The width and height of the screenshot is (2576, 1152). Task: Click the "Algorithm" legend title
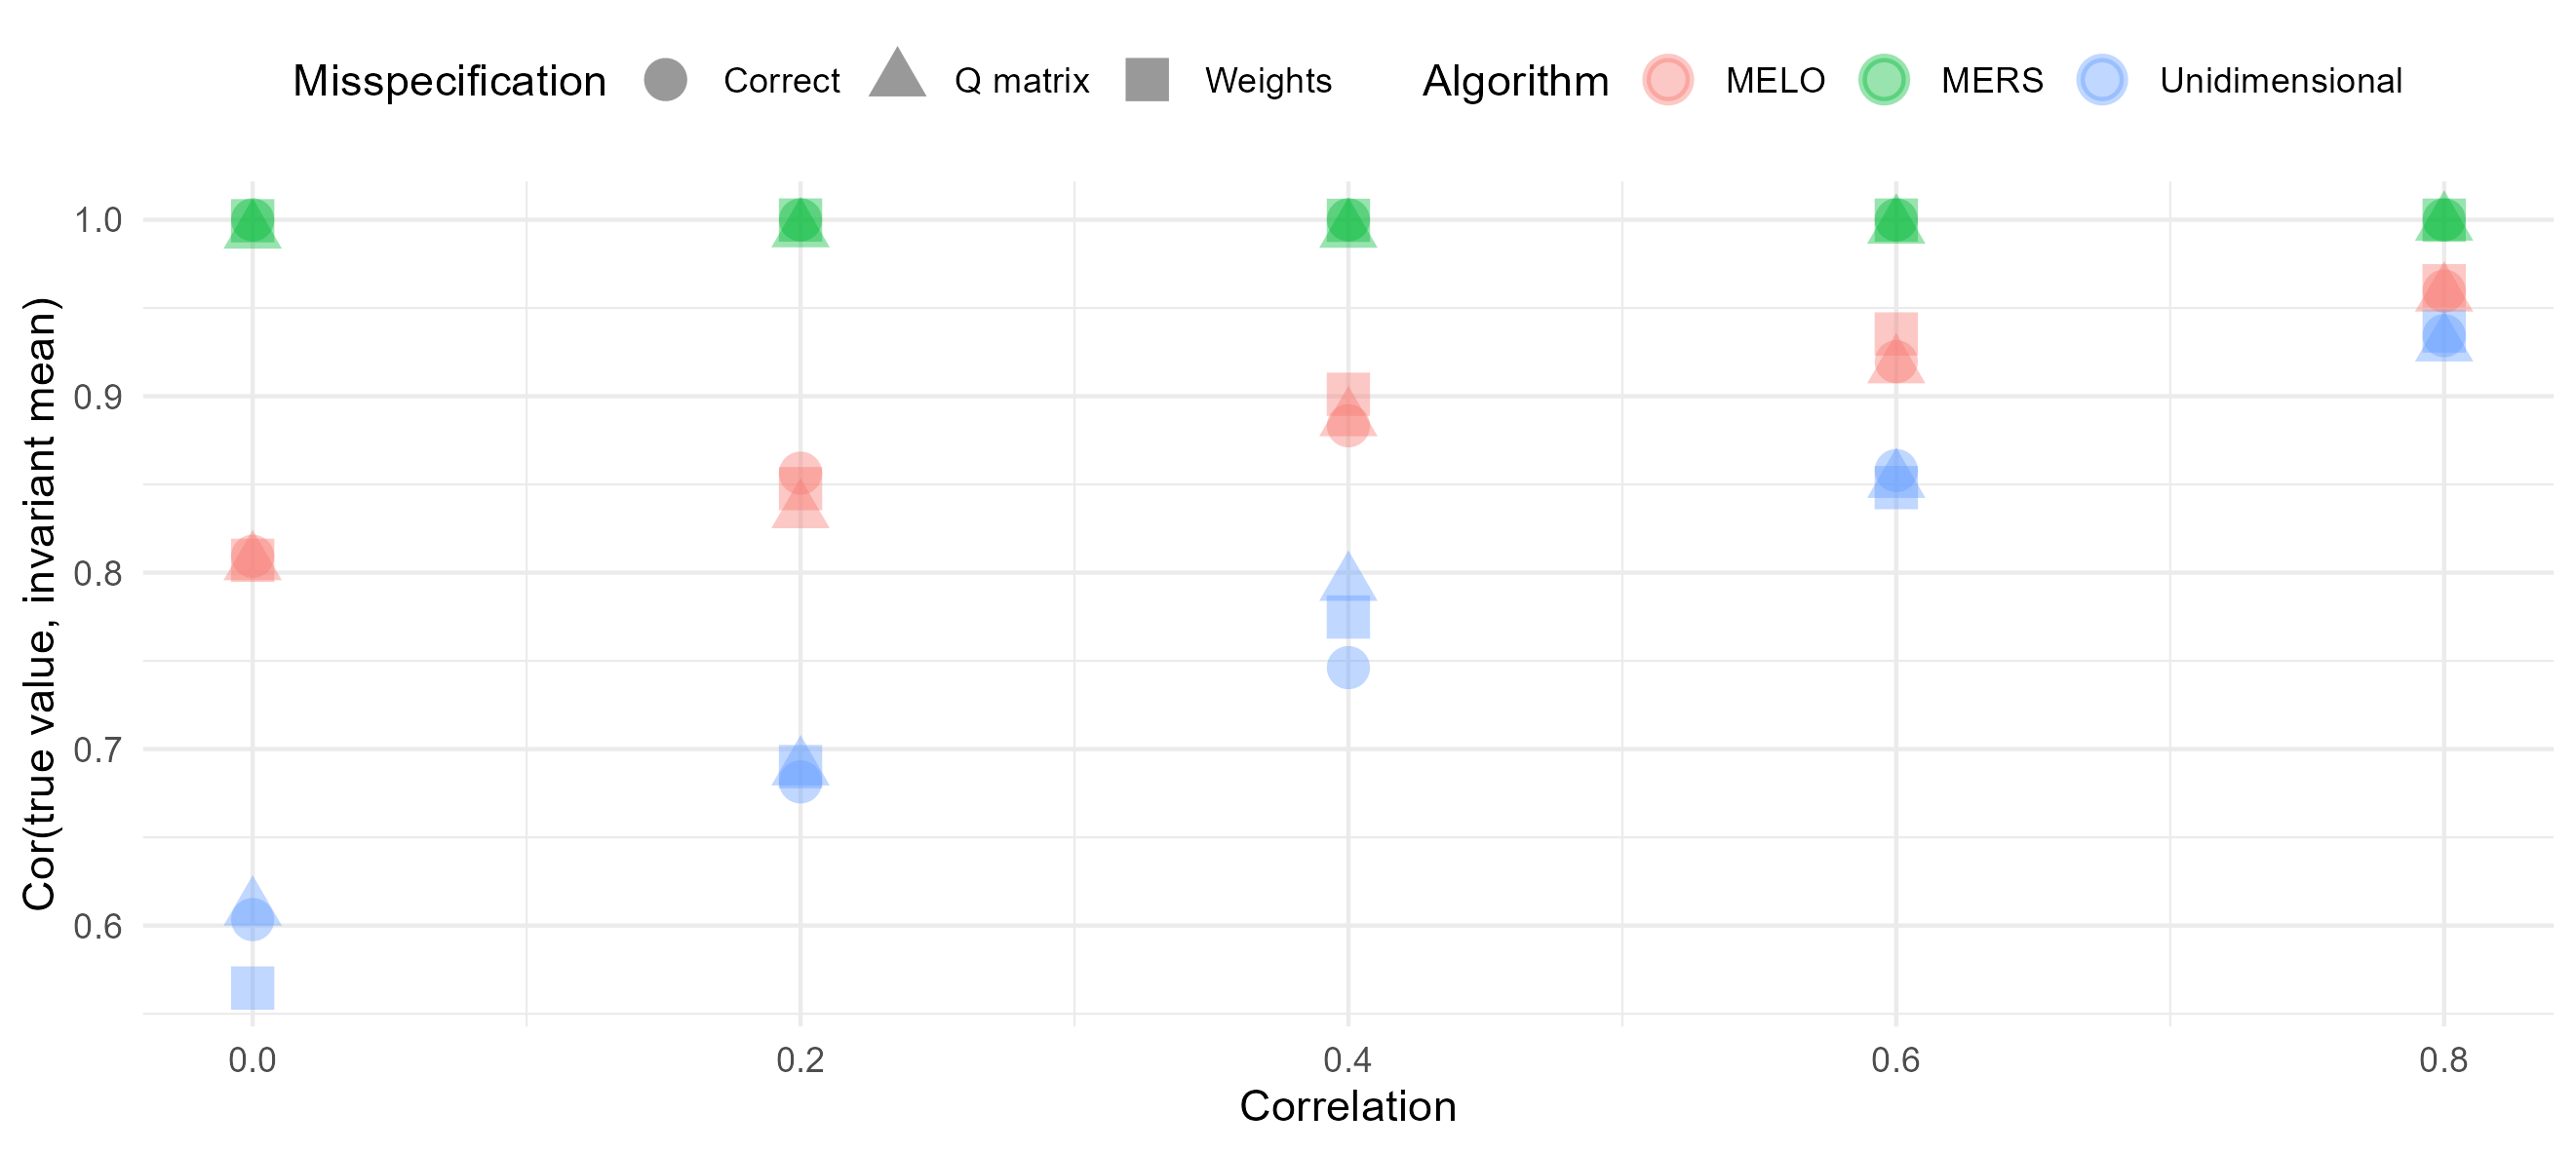coord(1515,81)
